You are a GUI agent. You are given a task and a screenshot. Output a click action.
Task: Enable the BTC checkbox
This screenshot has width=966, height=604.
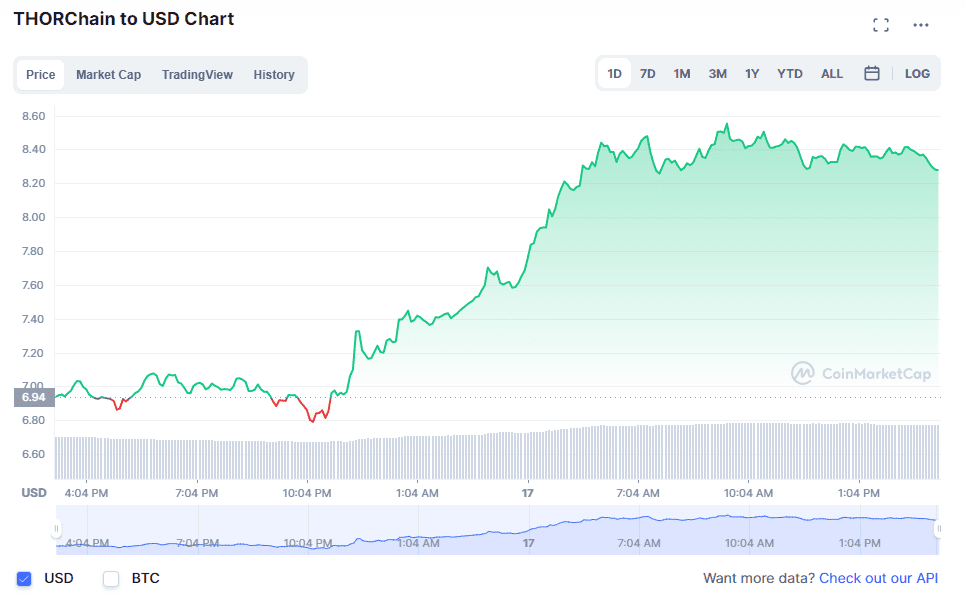(x=110, y=578)
